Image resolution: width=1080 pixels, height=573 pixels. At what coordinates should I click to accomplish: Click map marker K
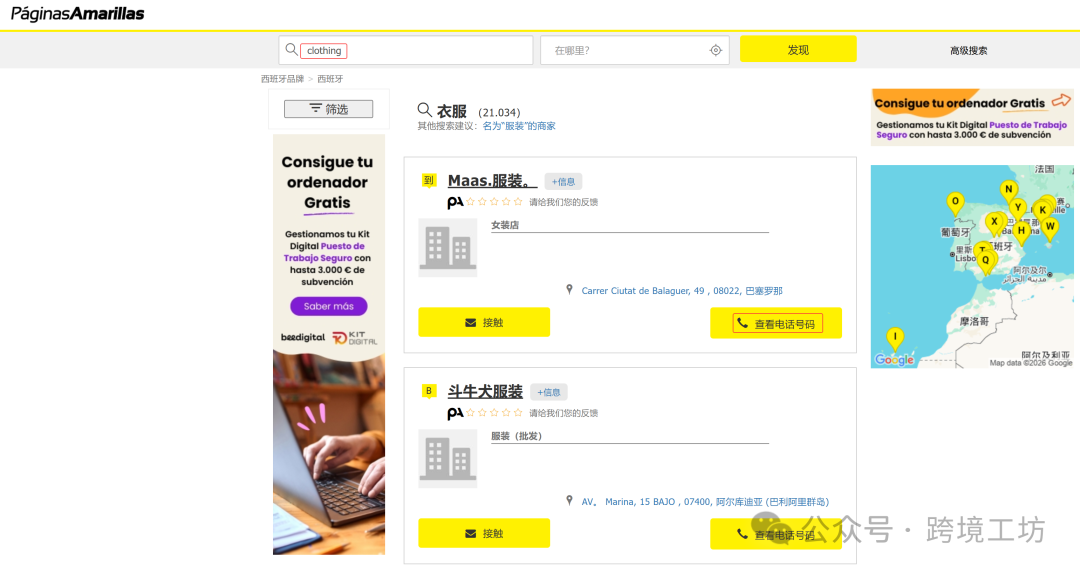pyautogui.click(x=1042, y=210)
